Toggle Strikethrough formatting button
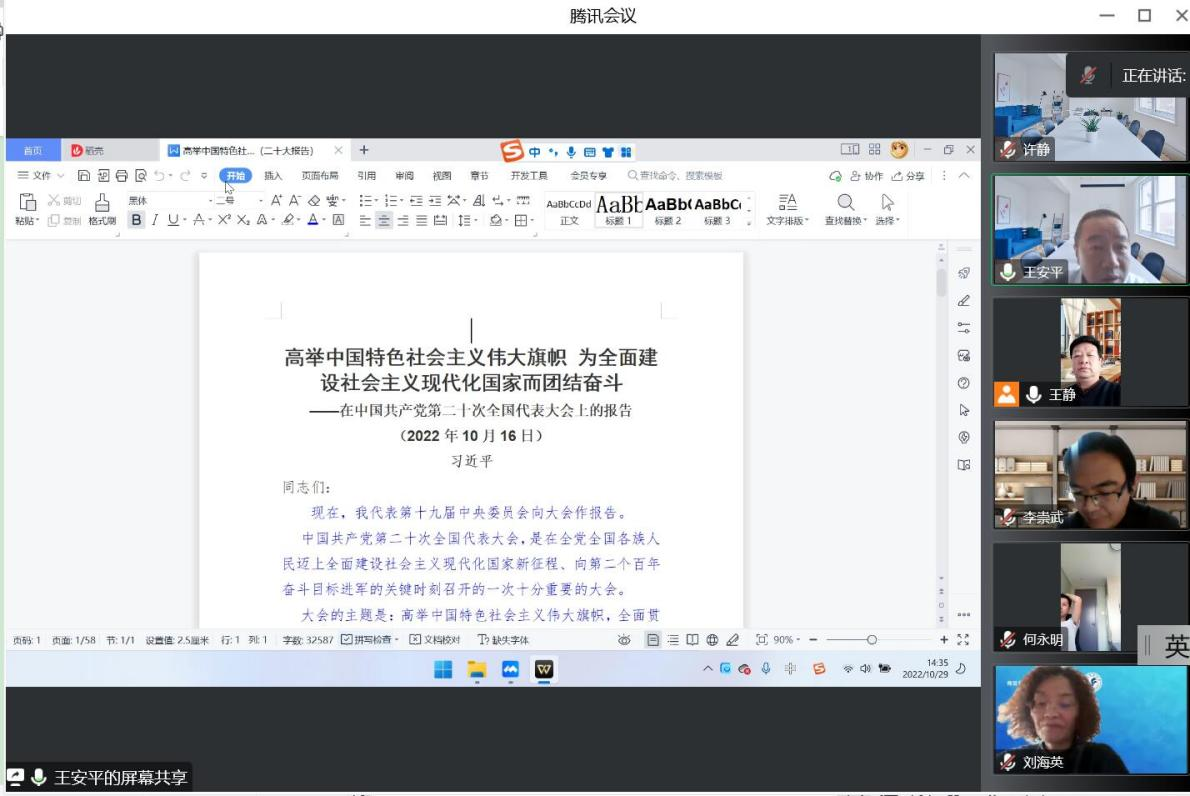Image resolution: width=1190 pixels, height=796 pixels. tap(198, 220)
